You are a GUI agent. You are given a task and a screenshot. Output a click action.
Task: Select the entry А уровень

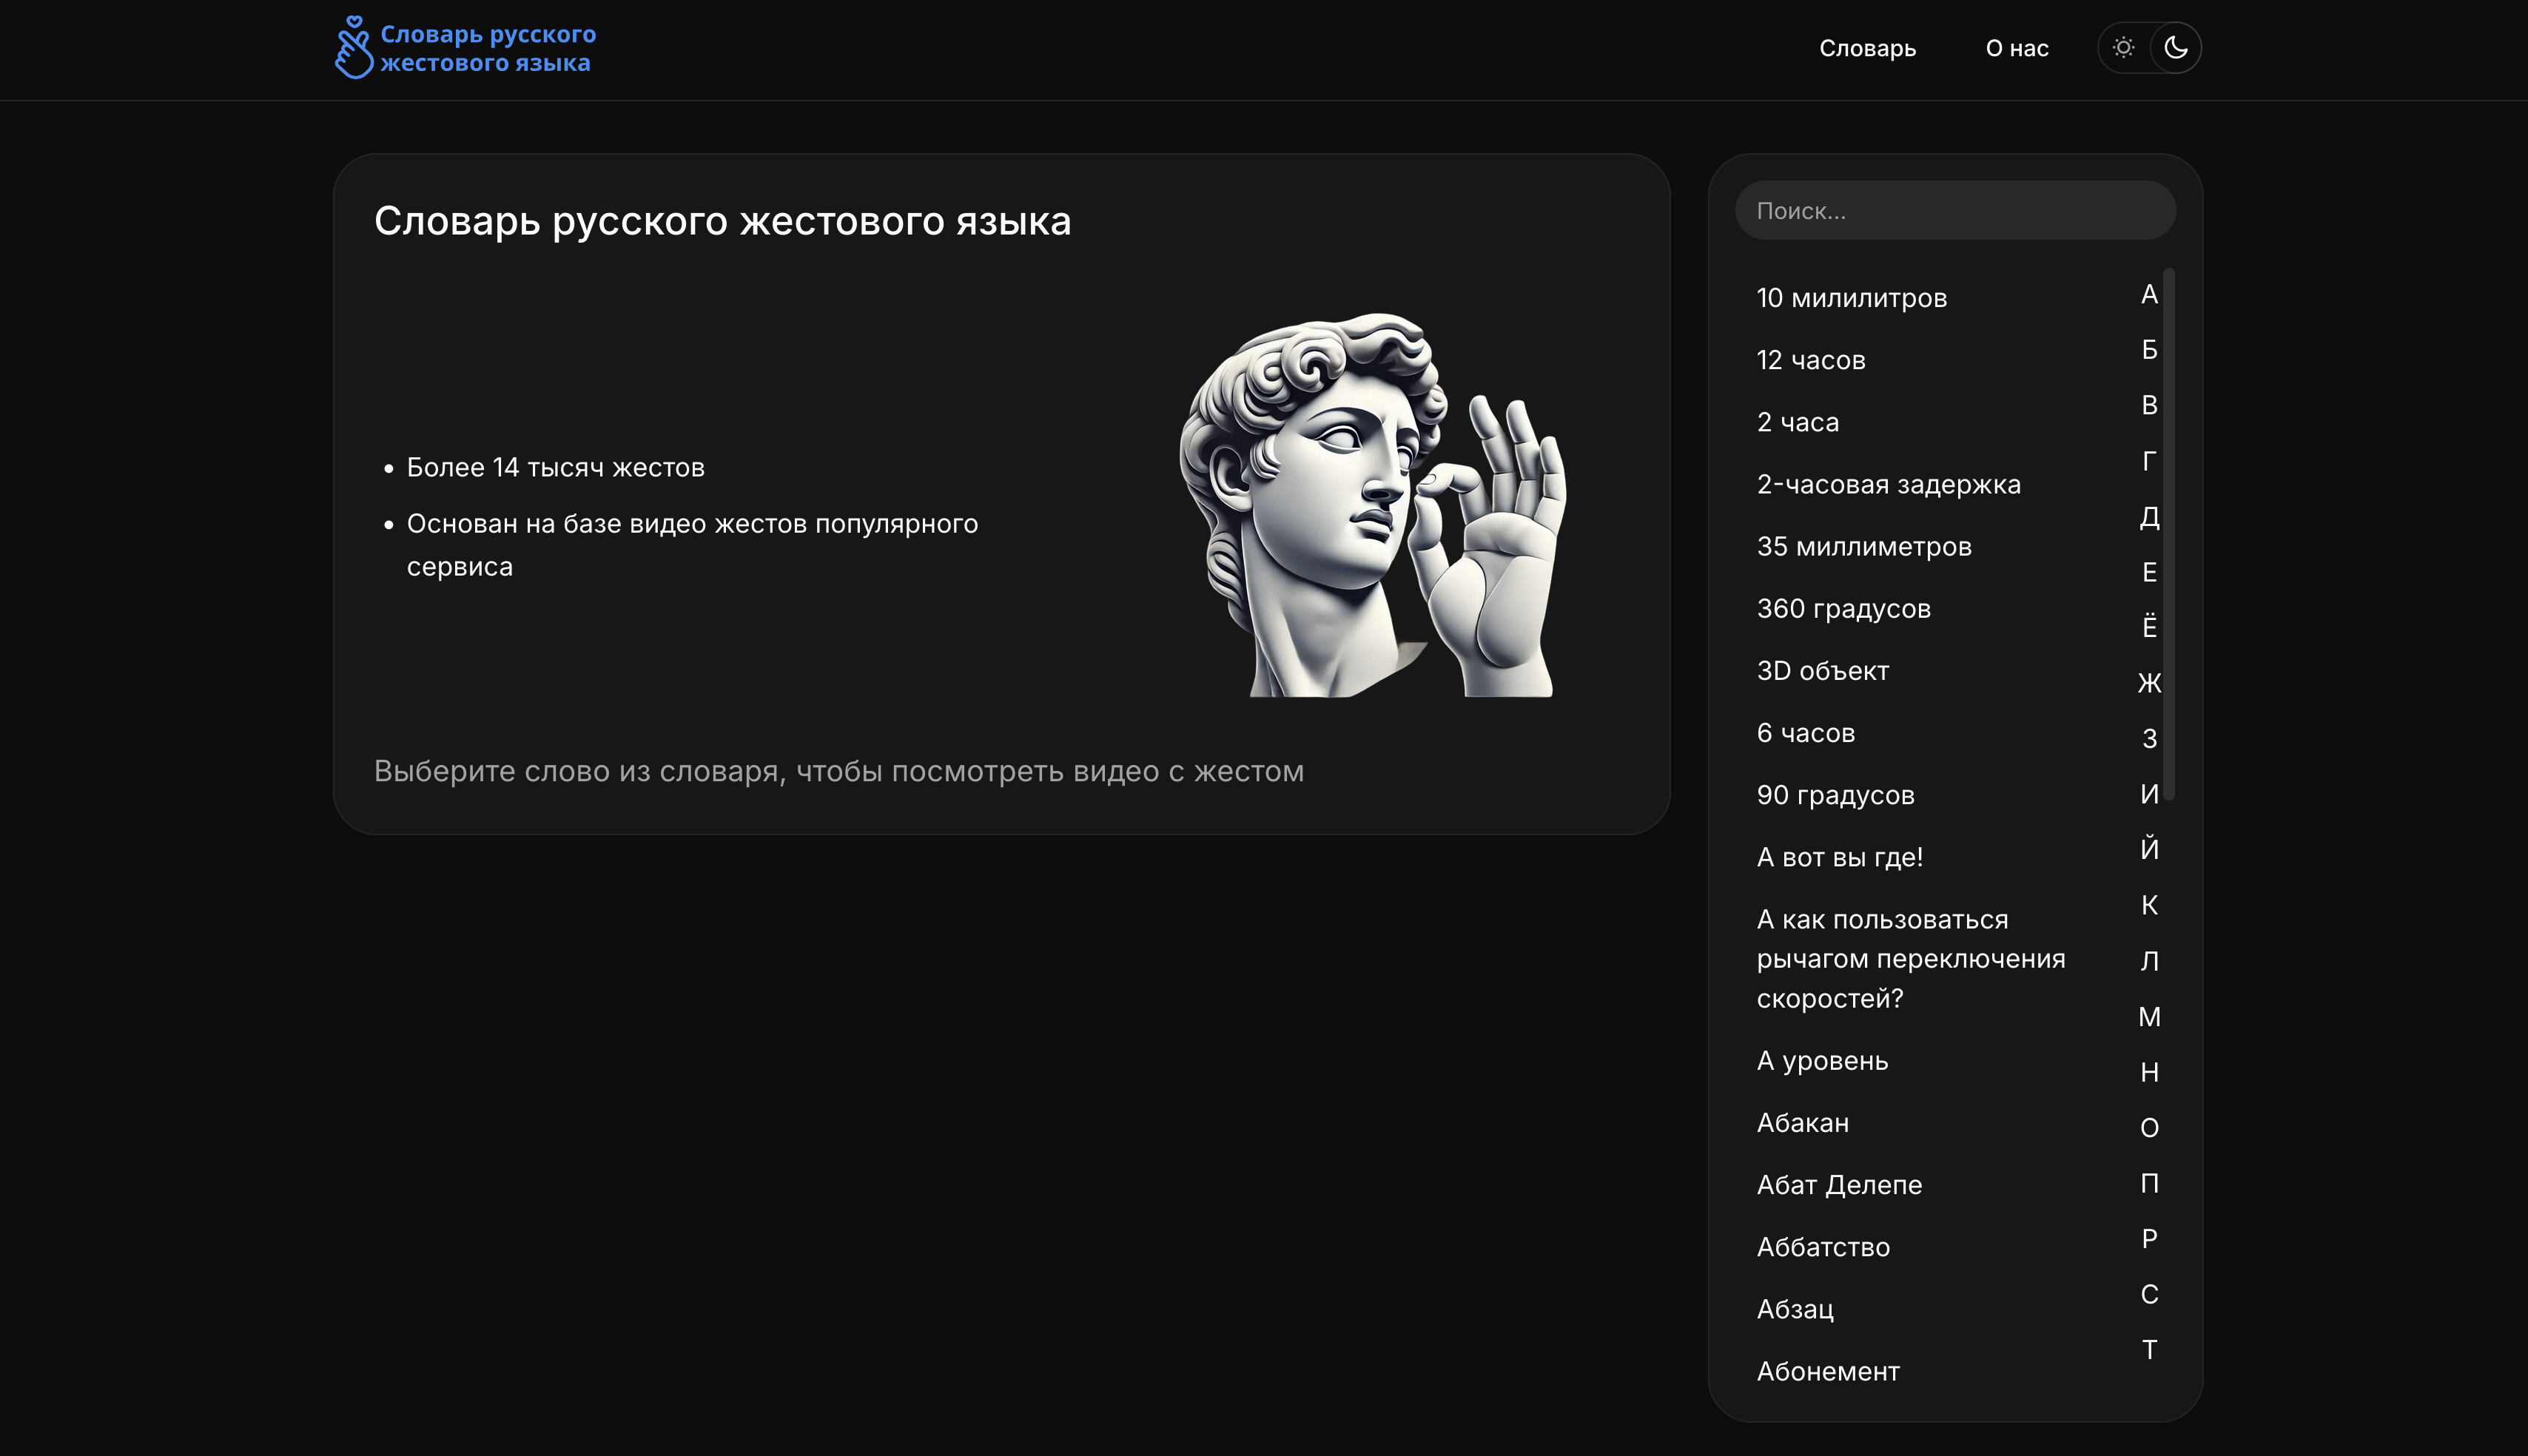1822,1060
